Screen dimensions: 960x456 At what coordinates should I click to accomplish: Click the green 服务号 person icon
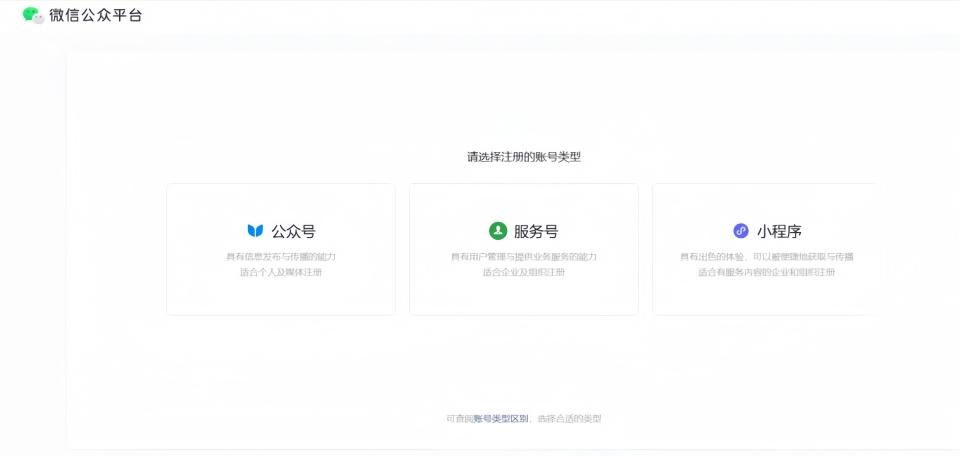[x=498, y=231]
